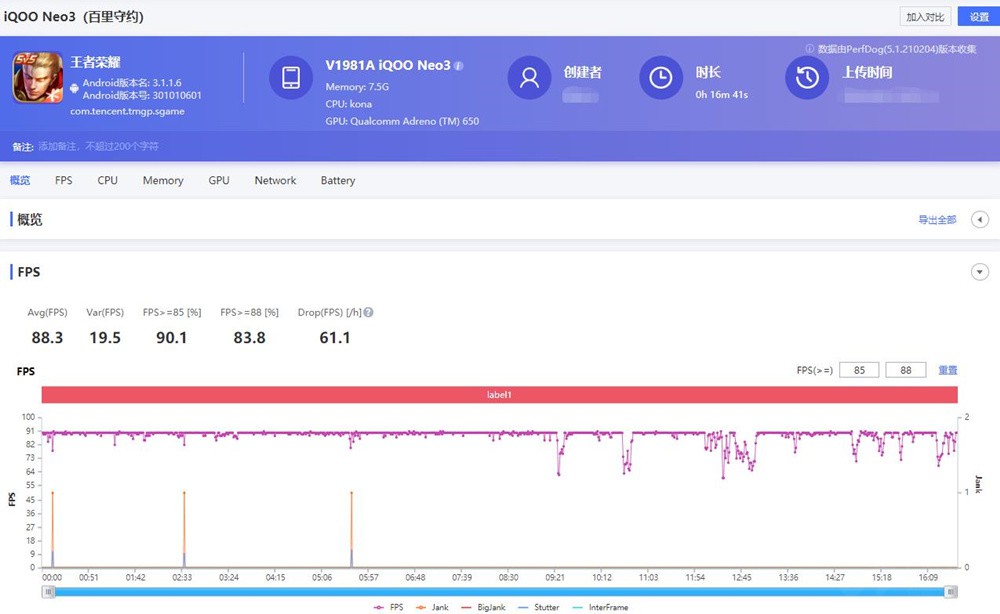Click info icon beside PerfDog data notice
Image resolution: width=1000 pixels, height=614 pixels.
click(x=810, y=49)
